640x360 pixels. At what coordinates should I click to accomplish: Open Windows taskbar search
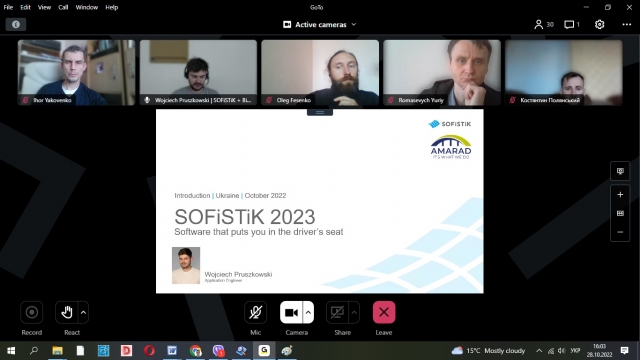pos(34,351)
